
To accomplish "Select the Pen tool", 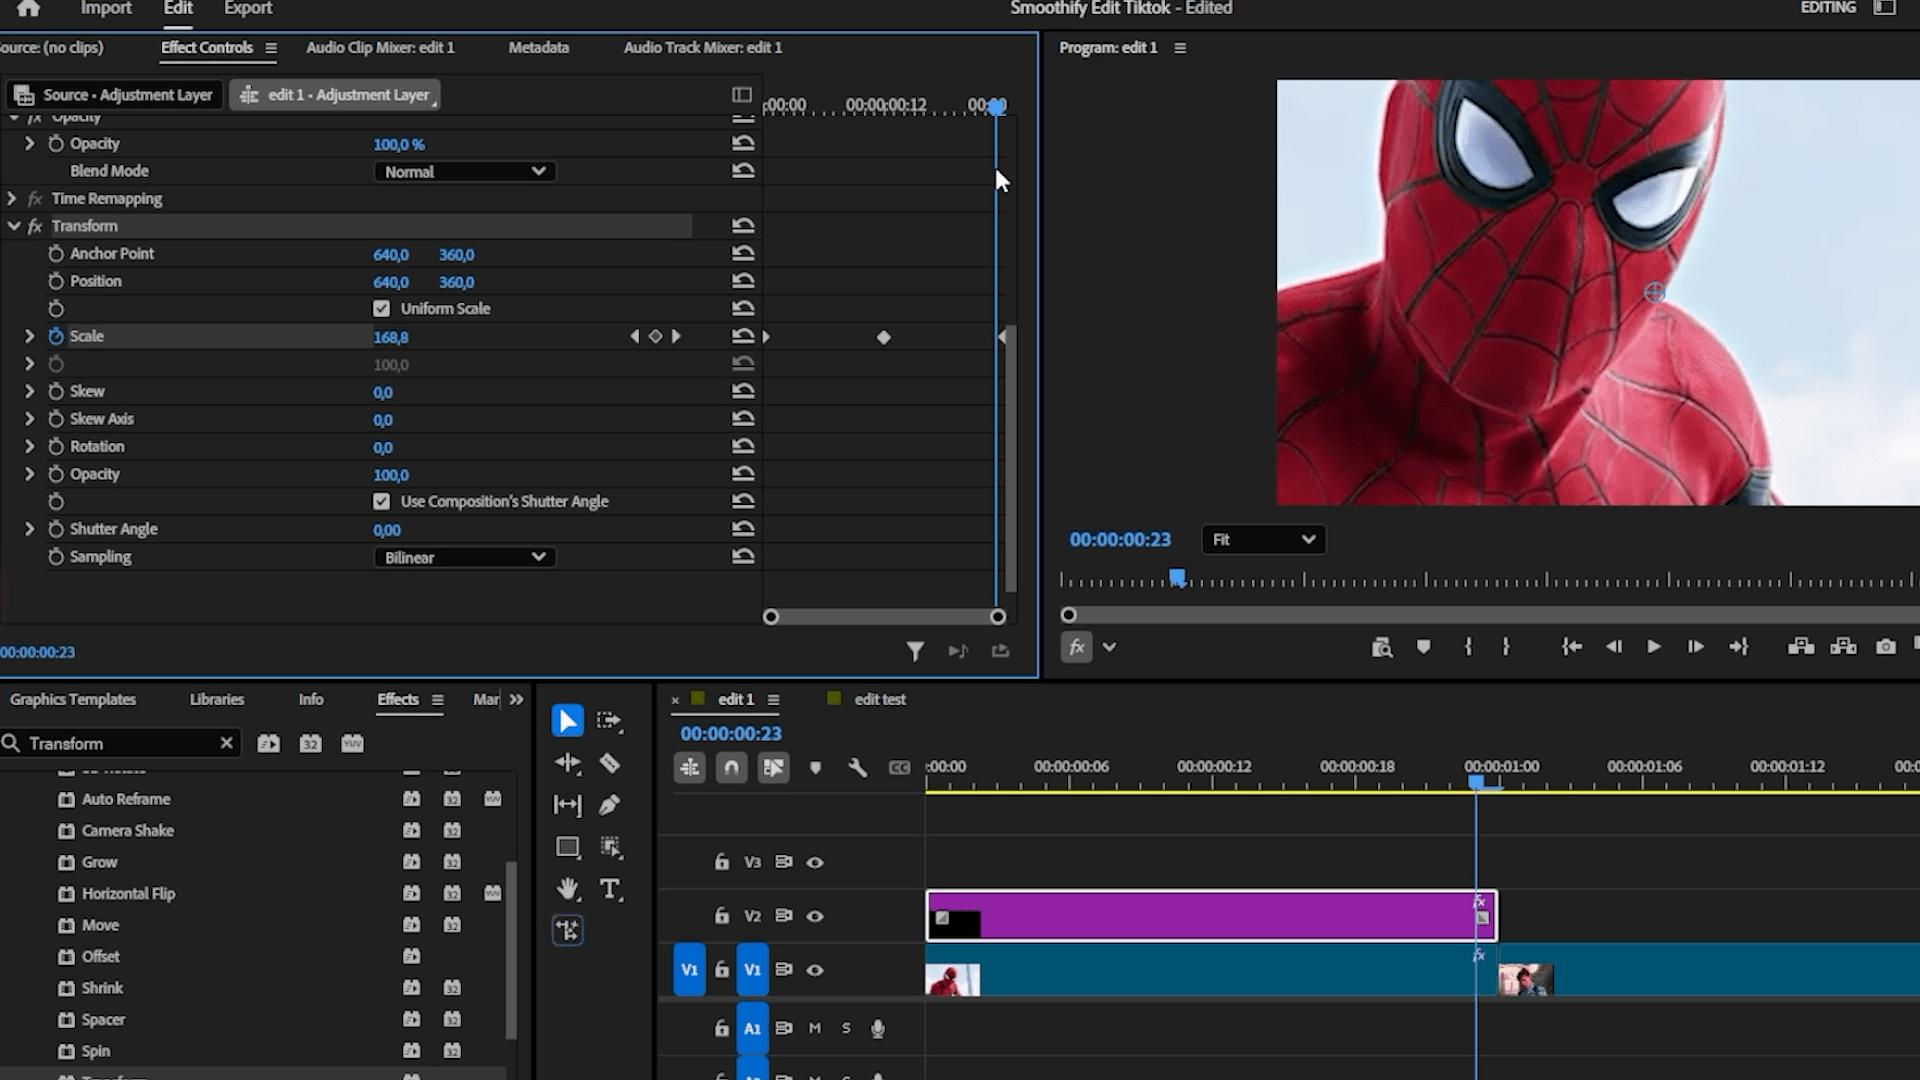I will pyautogui.click(x=609, y=805).
